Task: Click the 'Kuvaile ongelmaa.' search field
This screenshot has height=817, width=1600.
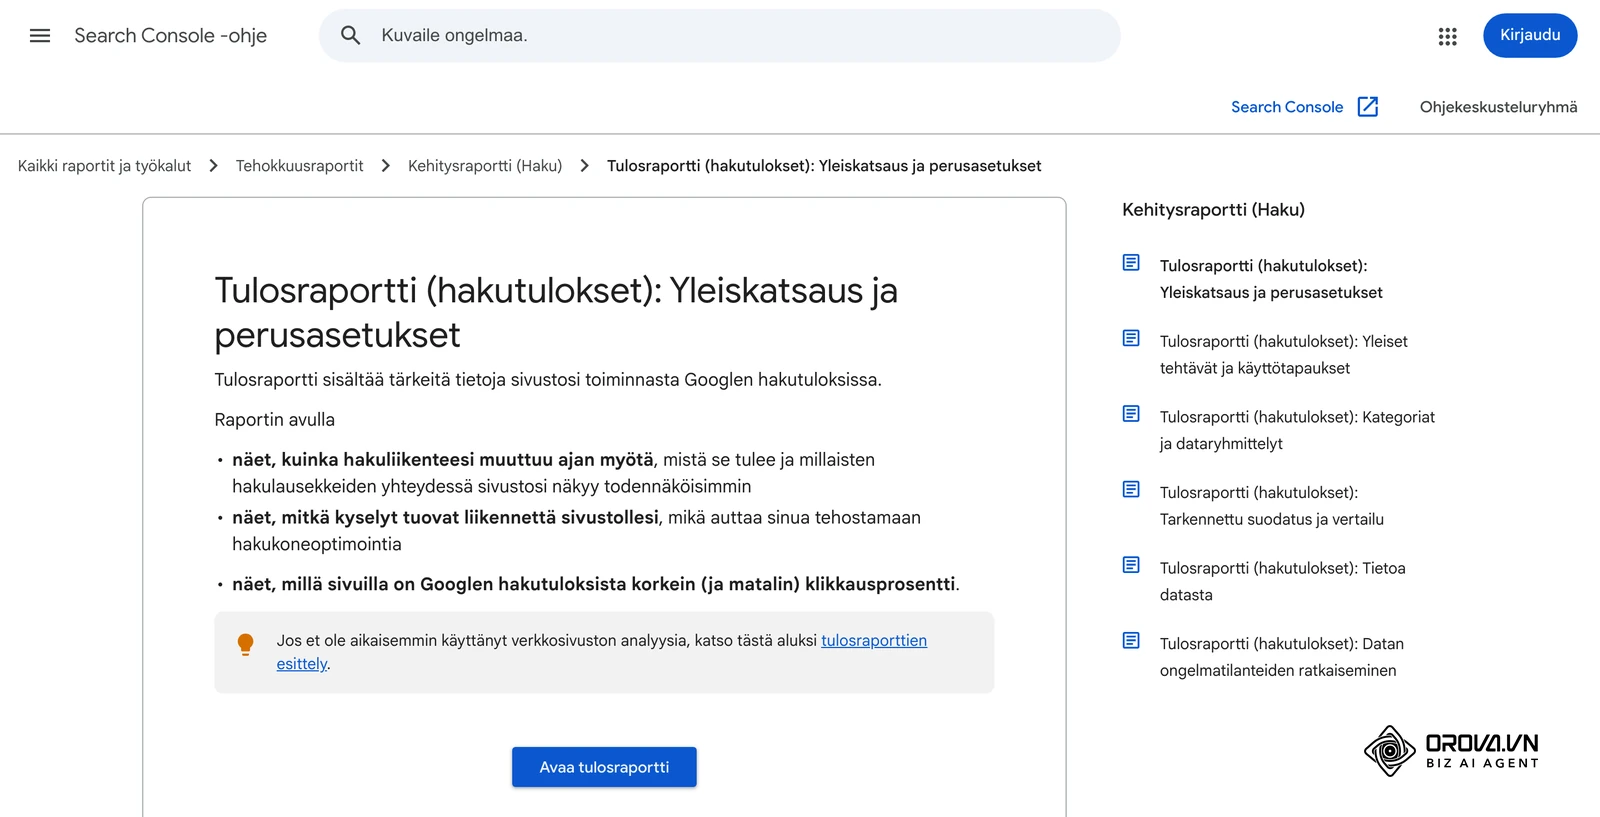Action: (x=720, y=36)
